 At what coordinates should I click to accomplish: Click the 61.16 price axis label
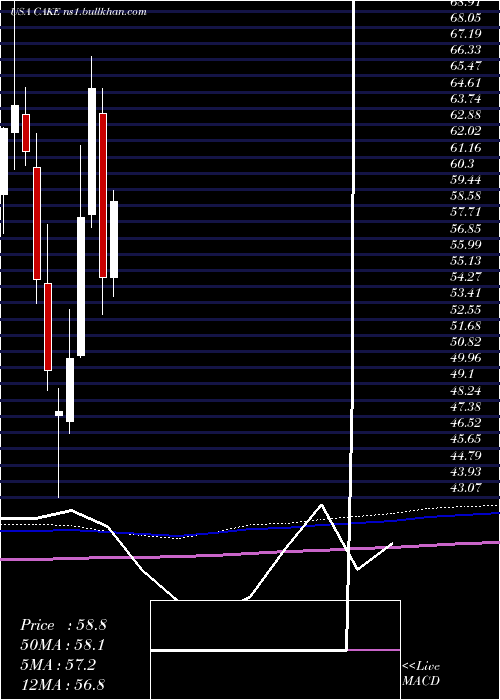click(466, 147)
